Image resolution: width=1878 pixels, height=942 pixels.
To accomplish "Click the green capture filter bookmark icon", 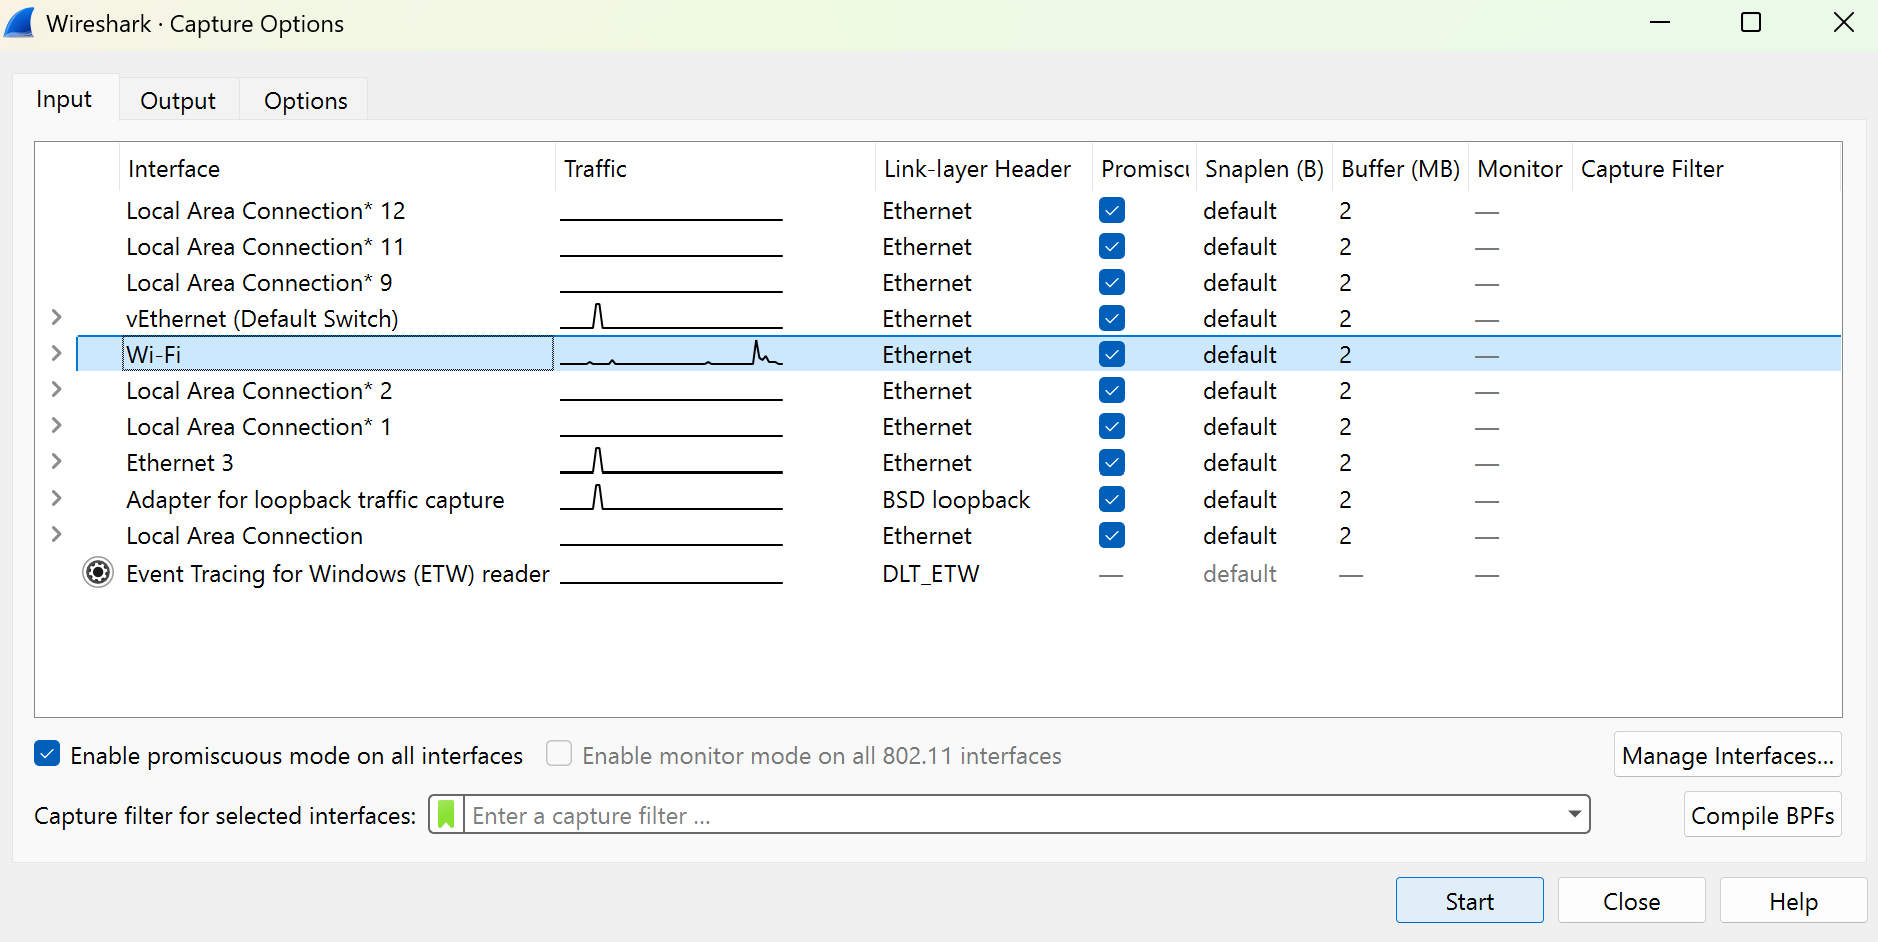I will [x=445, y=815].
